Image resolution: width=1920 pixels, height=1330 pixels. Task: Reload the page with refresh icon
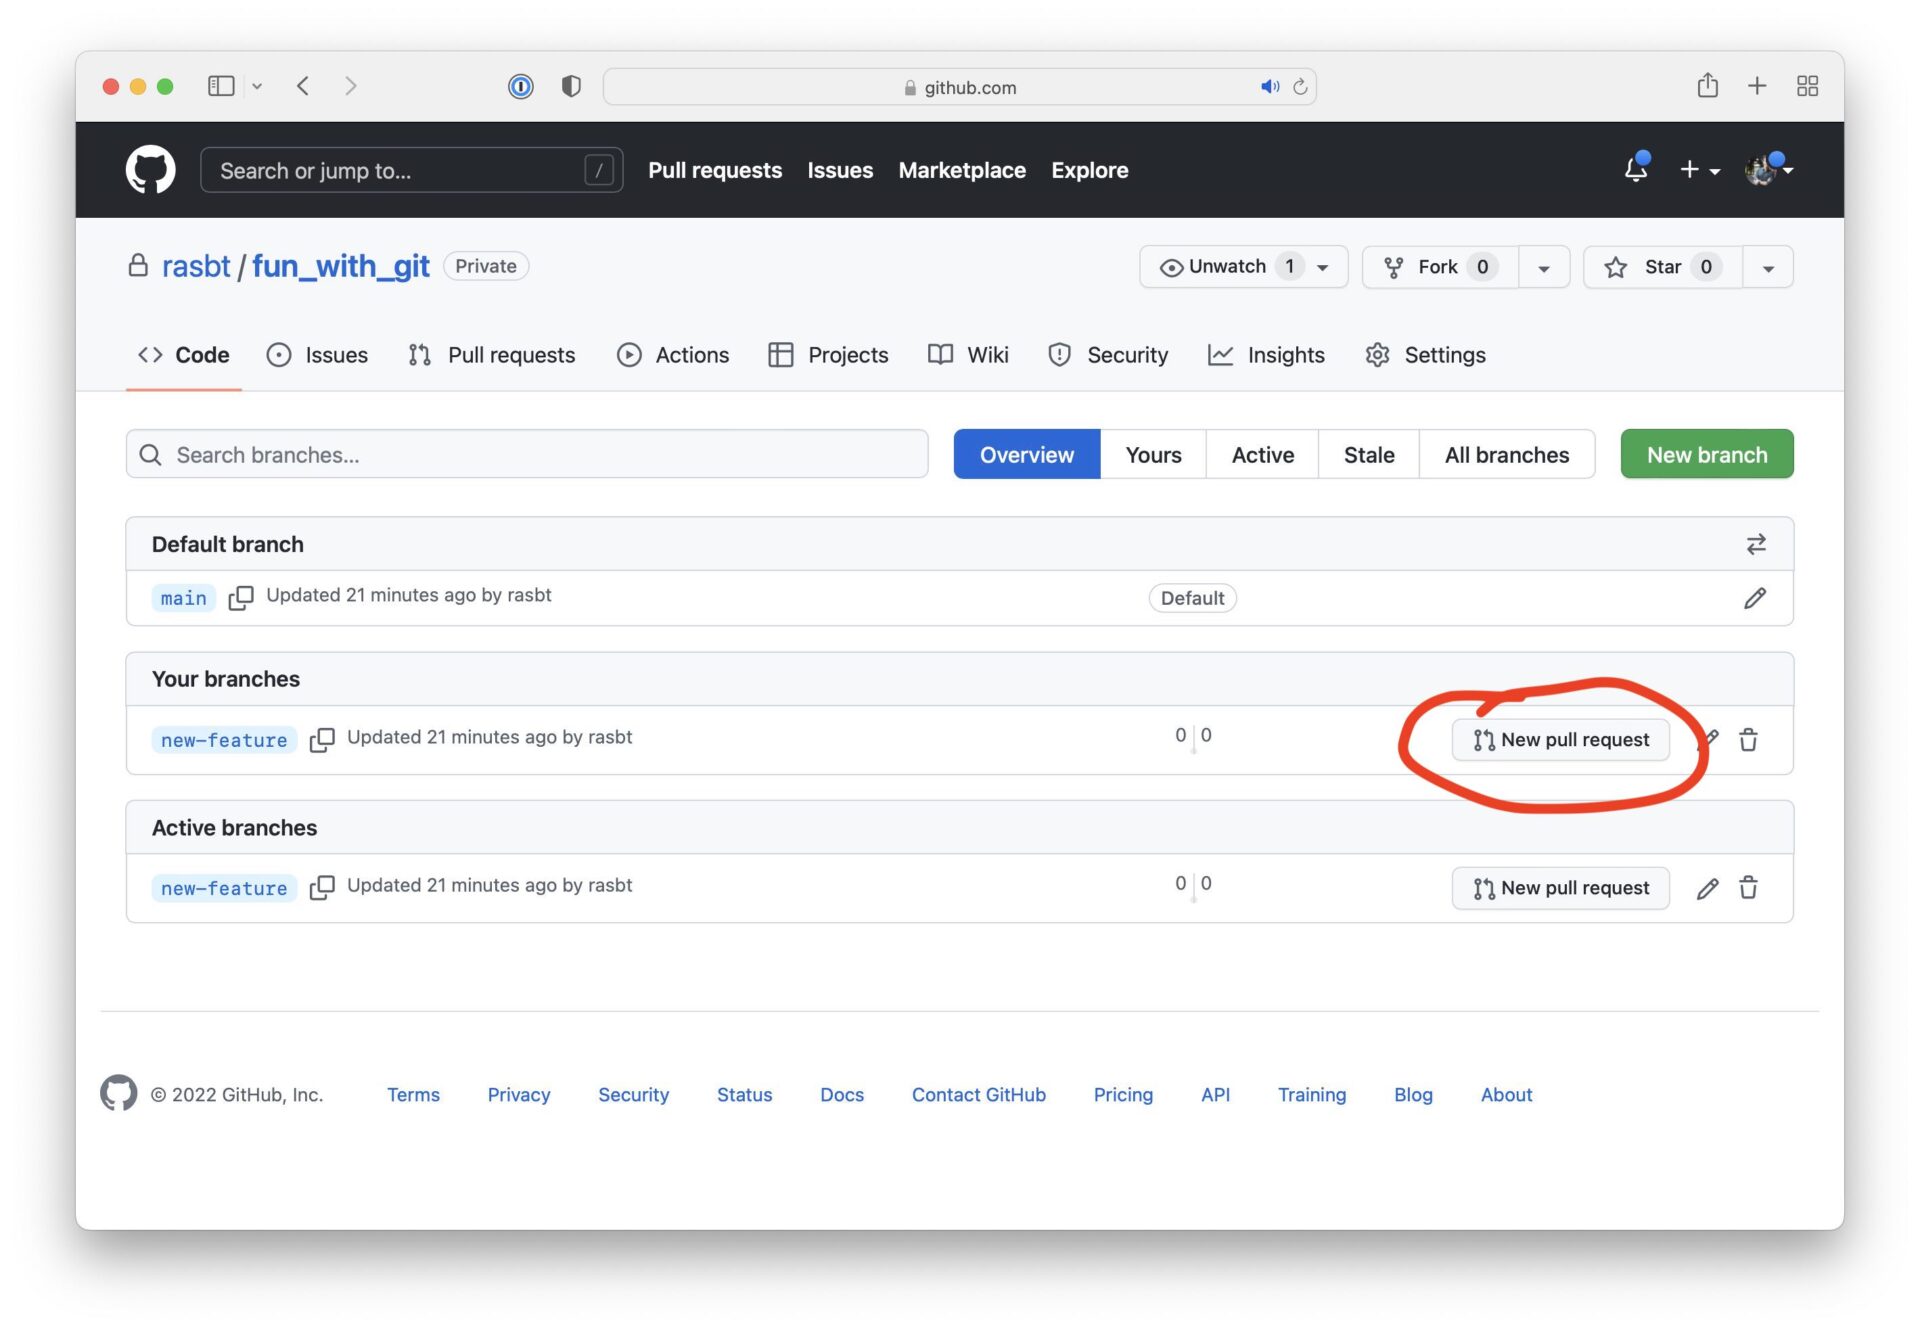(x=1300, y=87)
